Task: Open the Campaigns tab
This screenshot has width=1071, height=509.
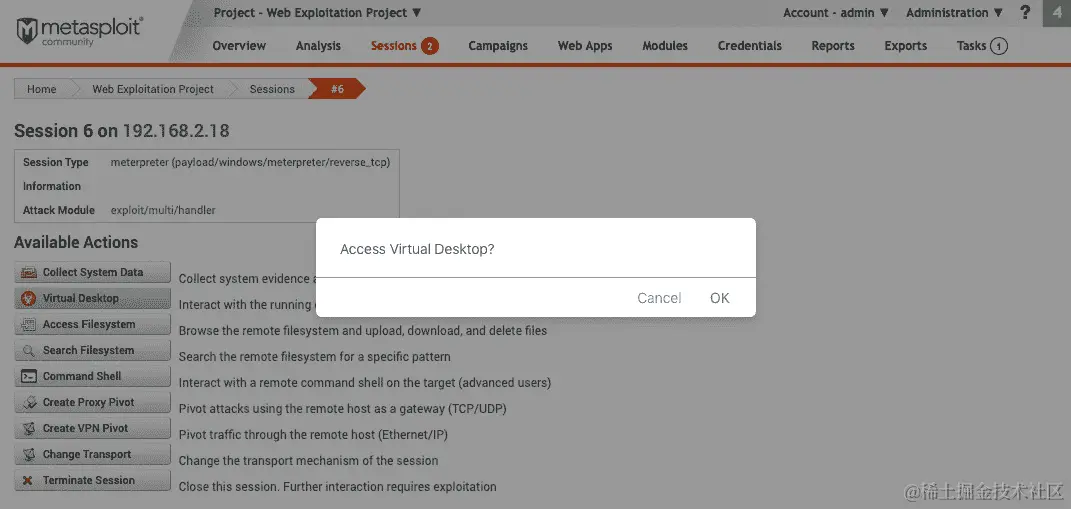Action: [498, 46]
